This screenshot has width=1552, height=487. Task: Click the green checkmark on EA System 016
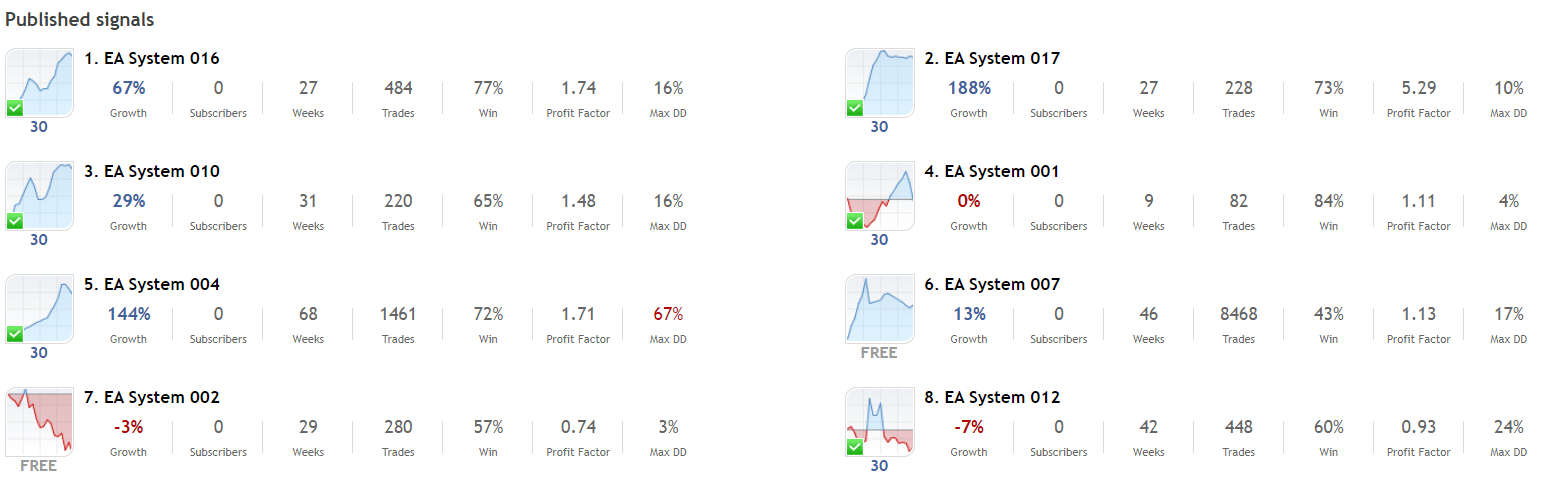(x=15, y=108)
